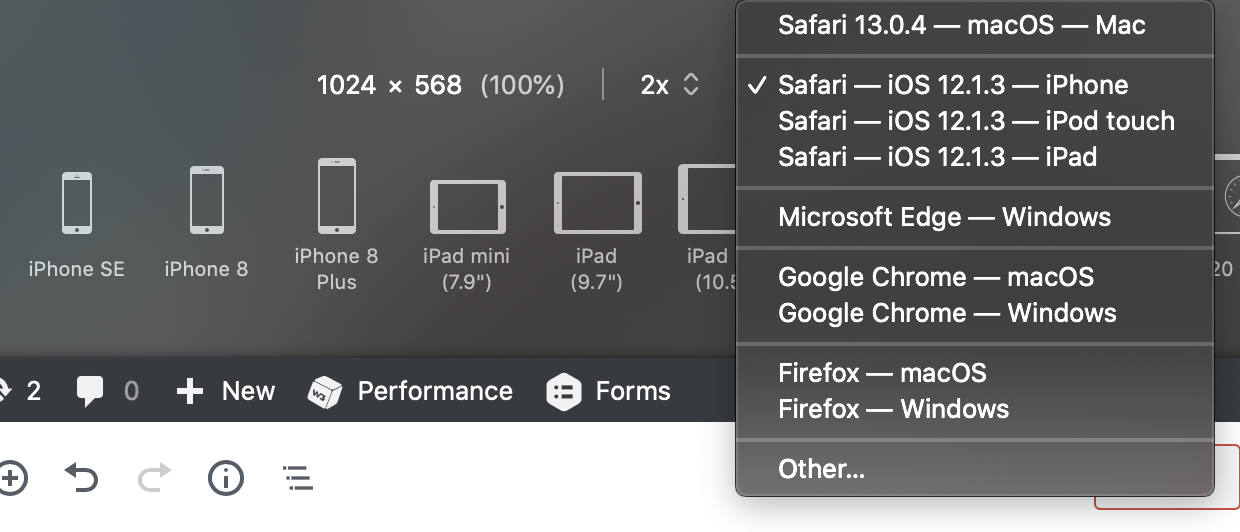The height and width of the screenshot is (532, 1240).
Task: Click the add block plus icon
Action: coord(10,478)
